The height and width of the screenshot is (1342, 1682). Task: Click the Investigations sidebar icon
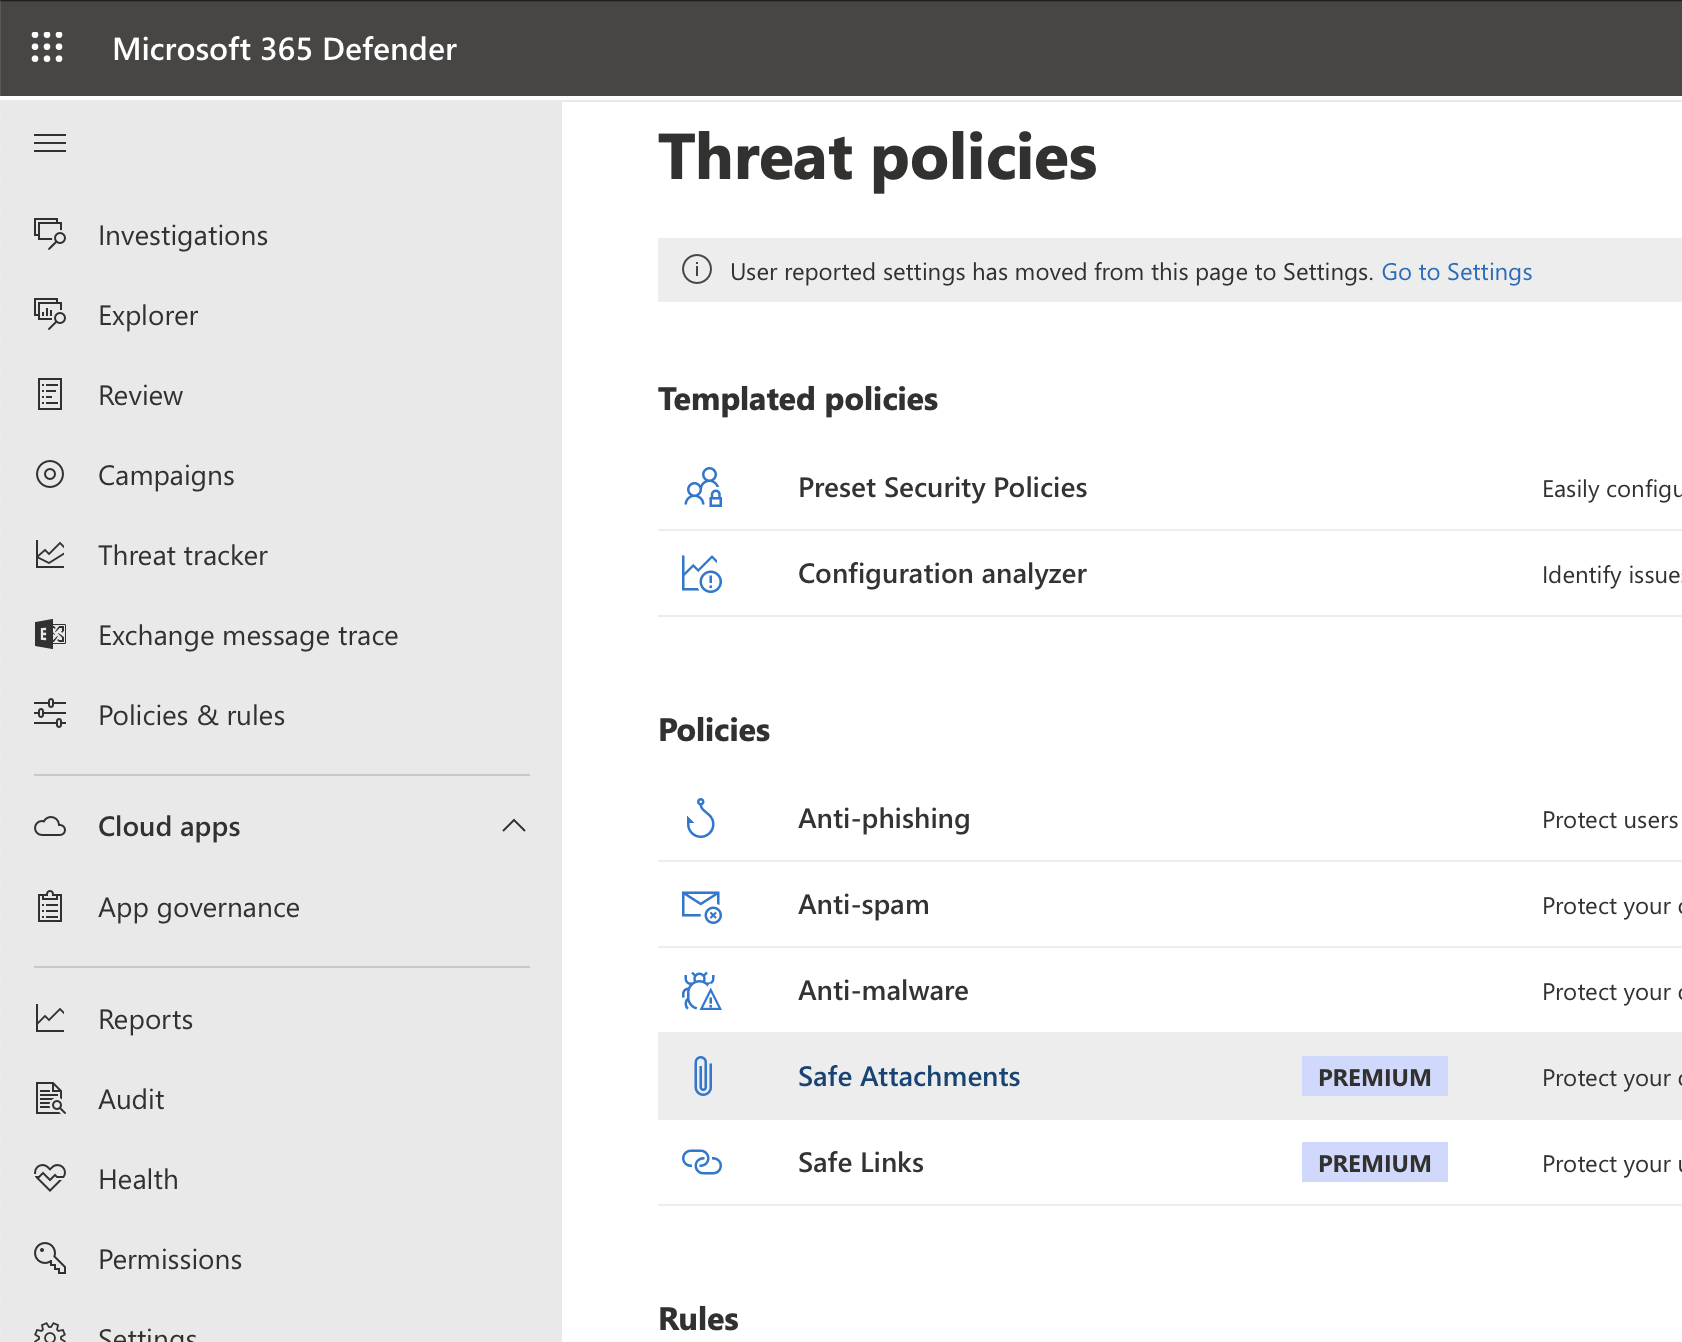[50, 234]
